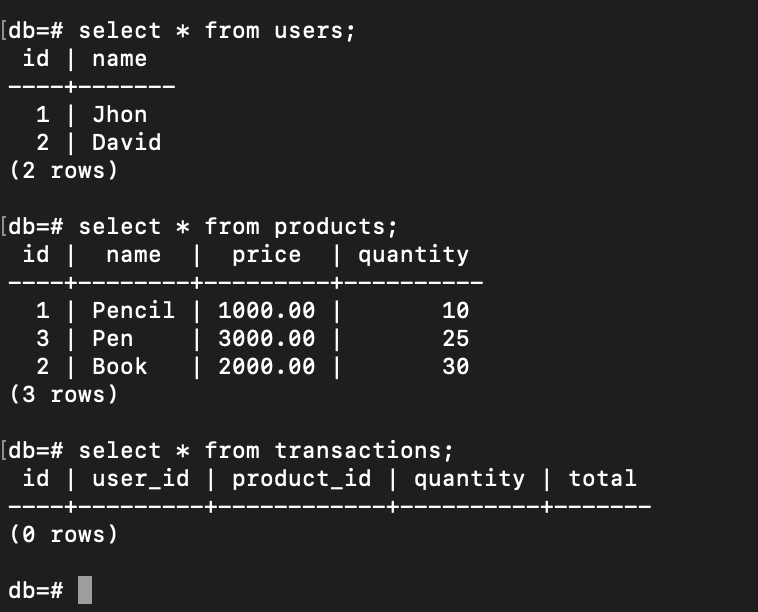Click the 'select * from products;' command

click(x=237, y=227)
